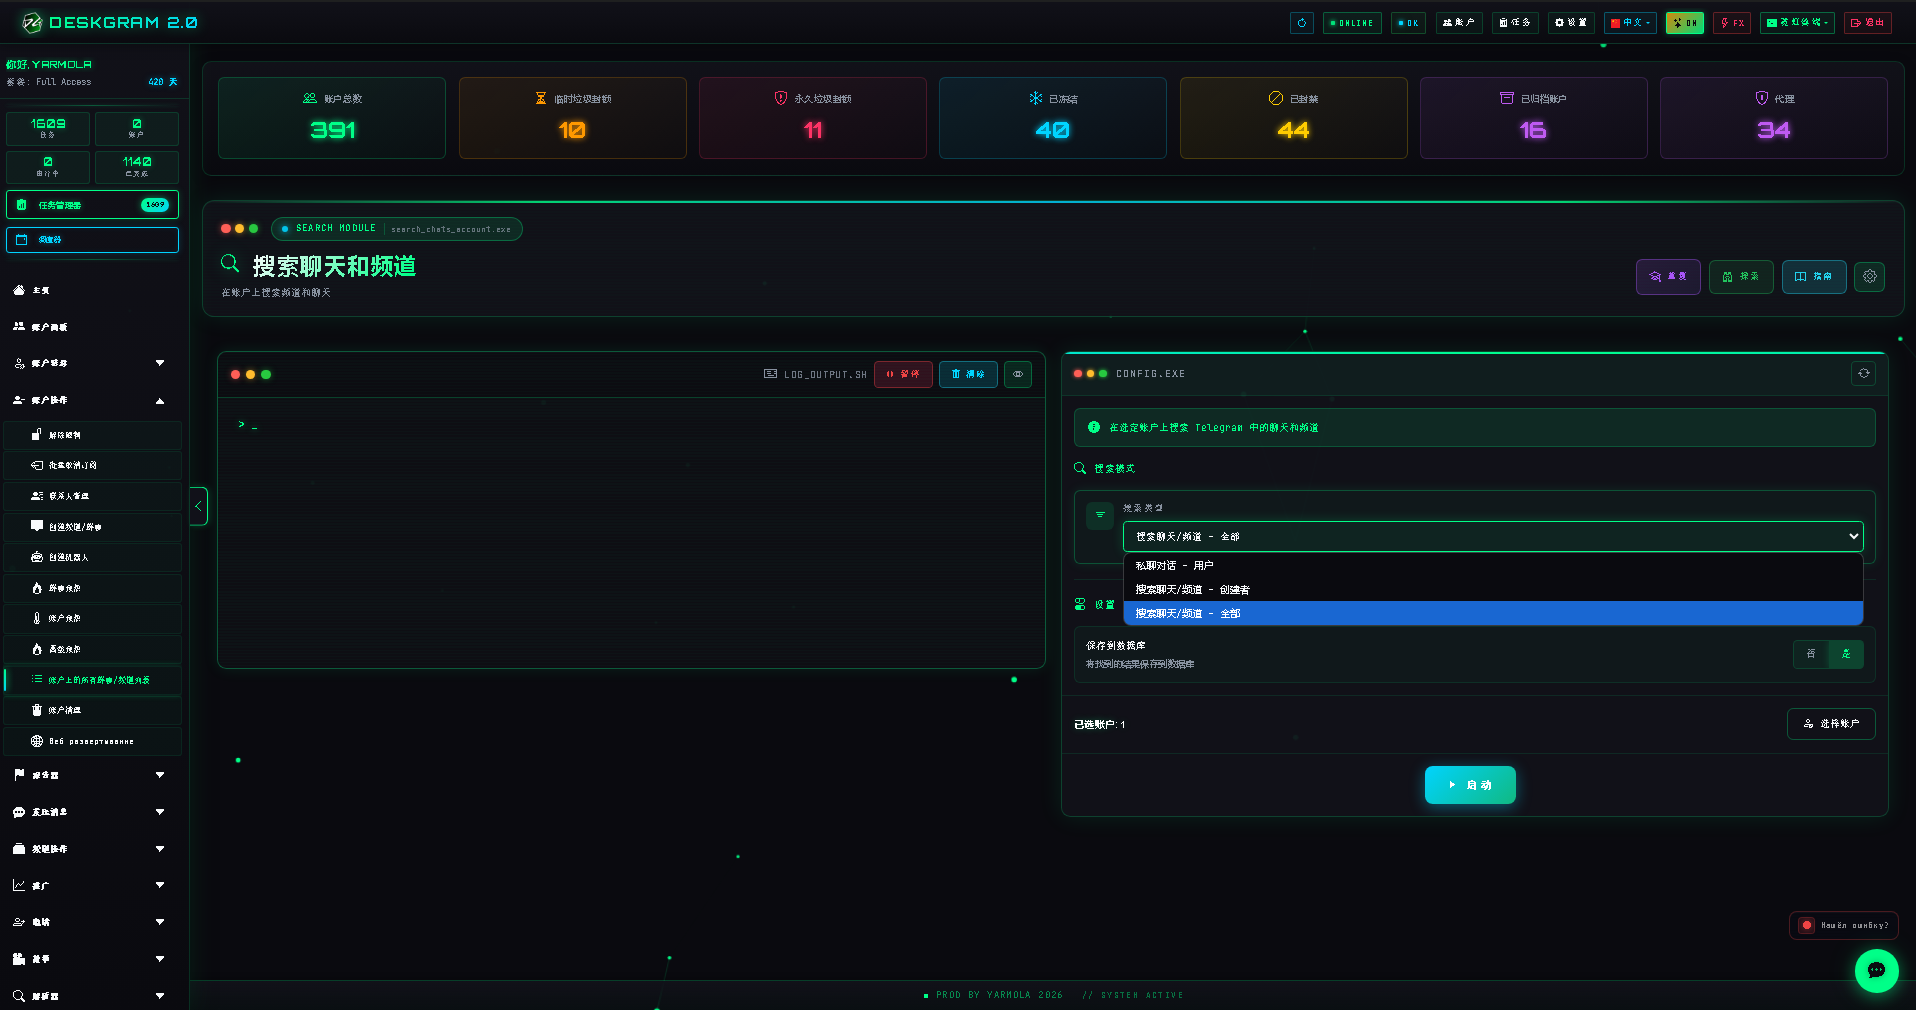The height and width of the screenshot is (1010, 1916).
Task: Open the Web развертывание sidebar item
Action: [92, 741]
